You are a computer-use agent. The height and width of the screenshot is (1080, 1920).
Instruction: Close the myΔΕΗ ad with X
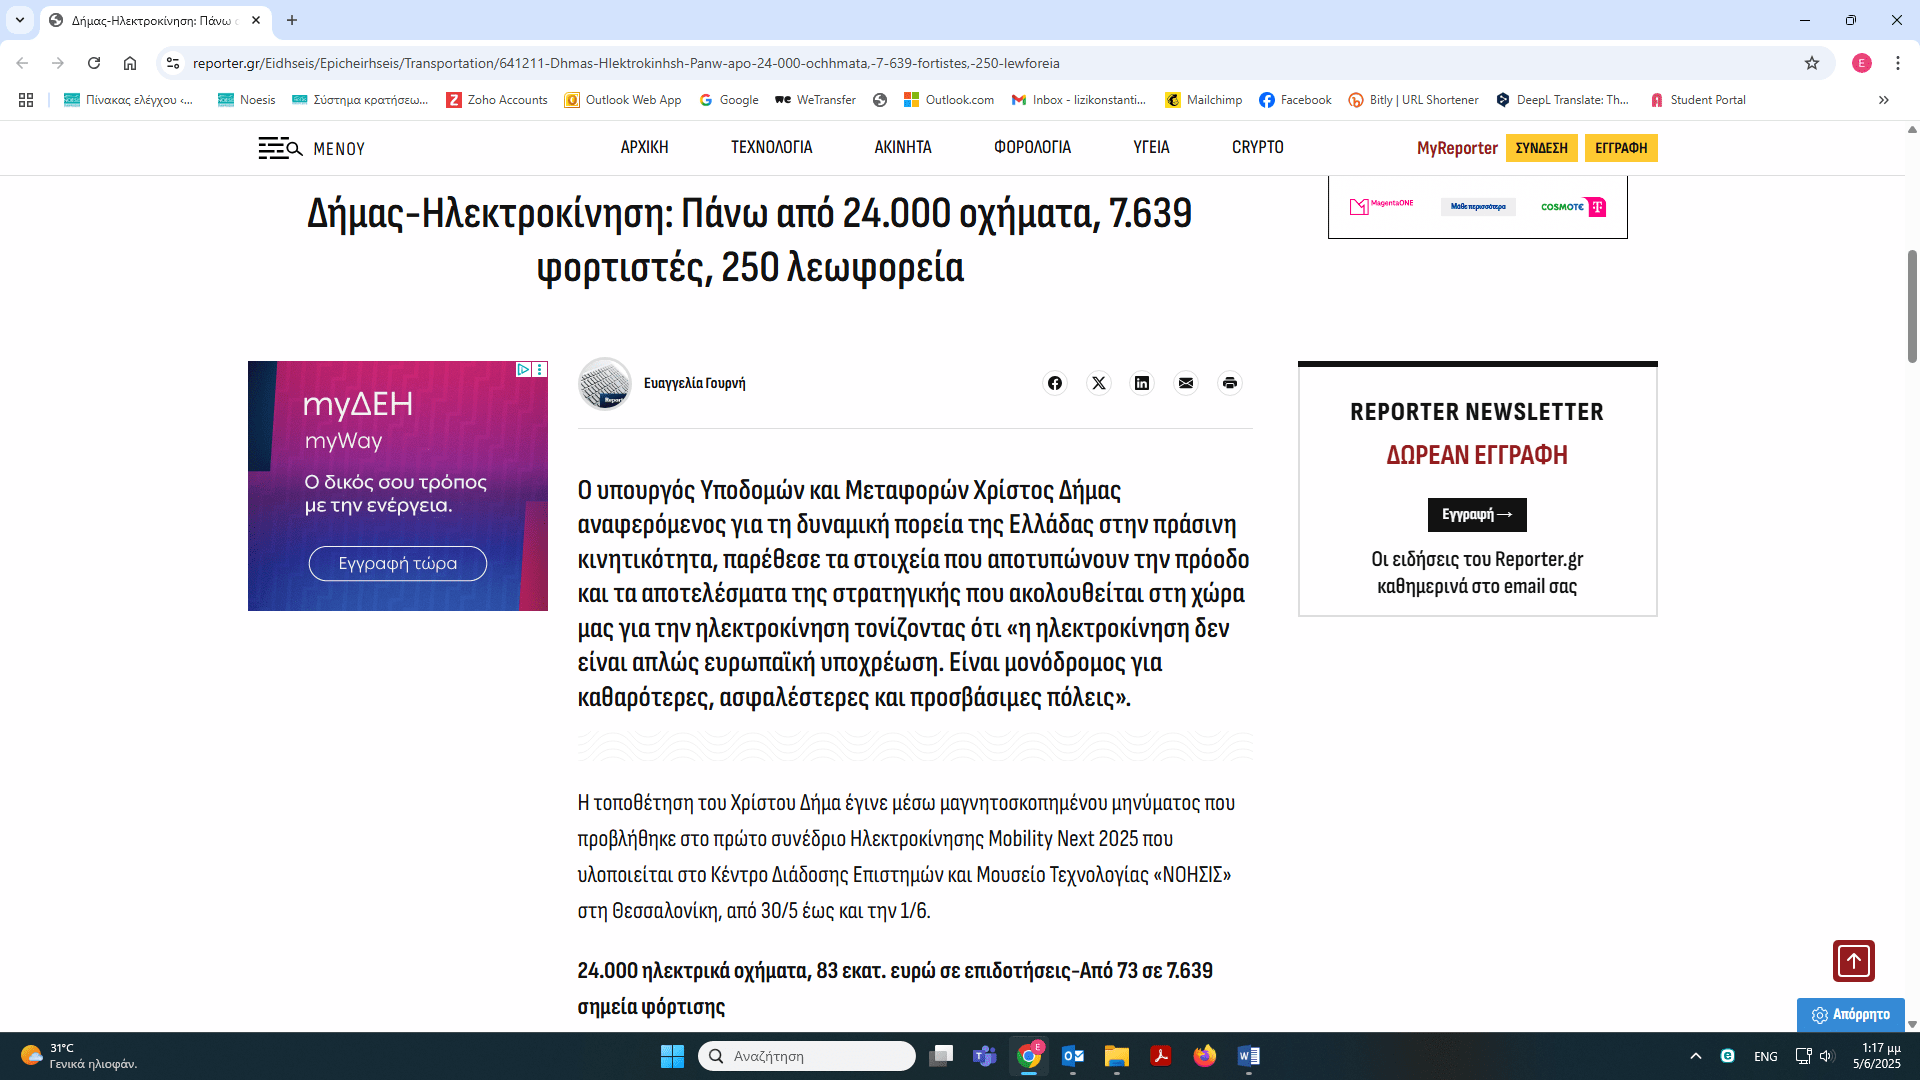(x=540, y=369)
